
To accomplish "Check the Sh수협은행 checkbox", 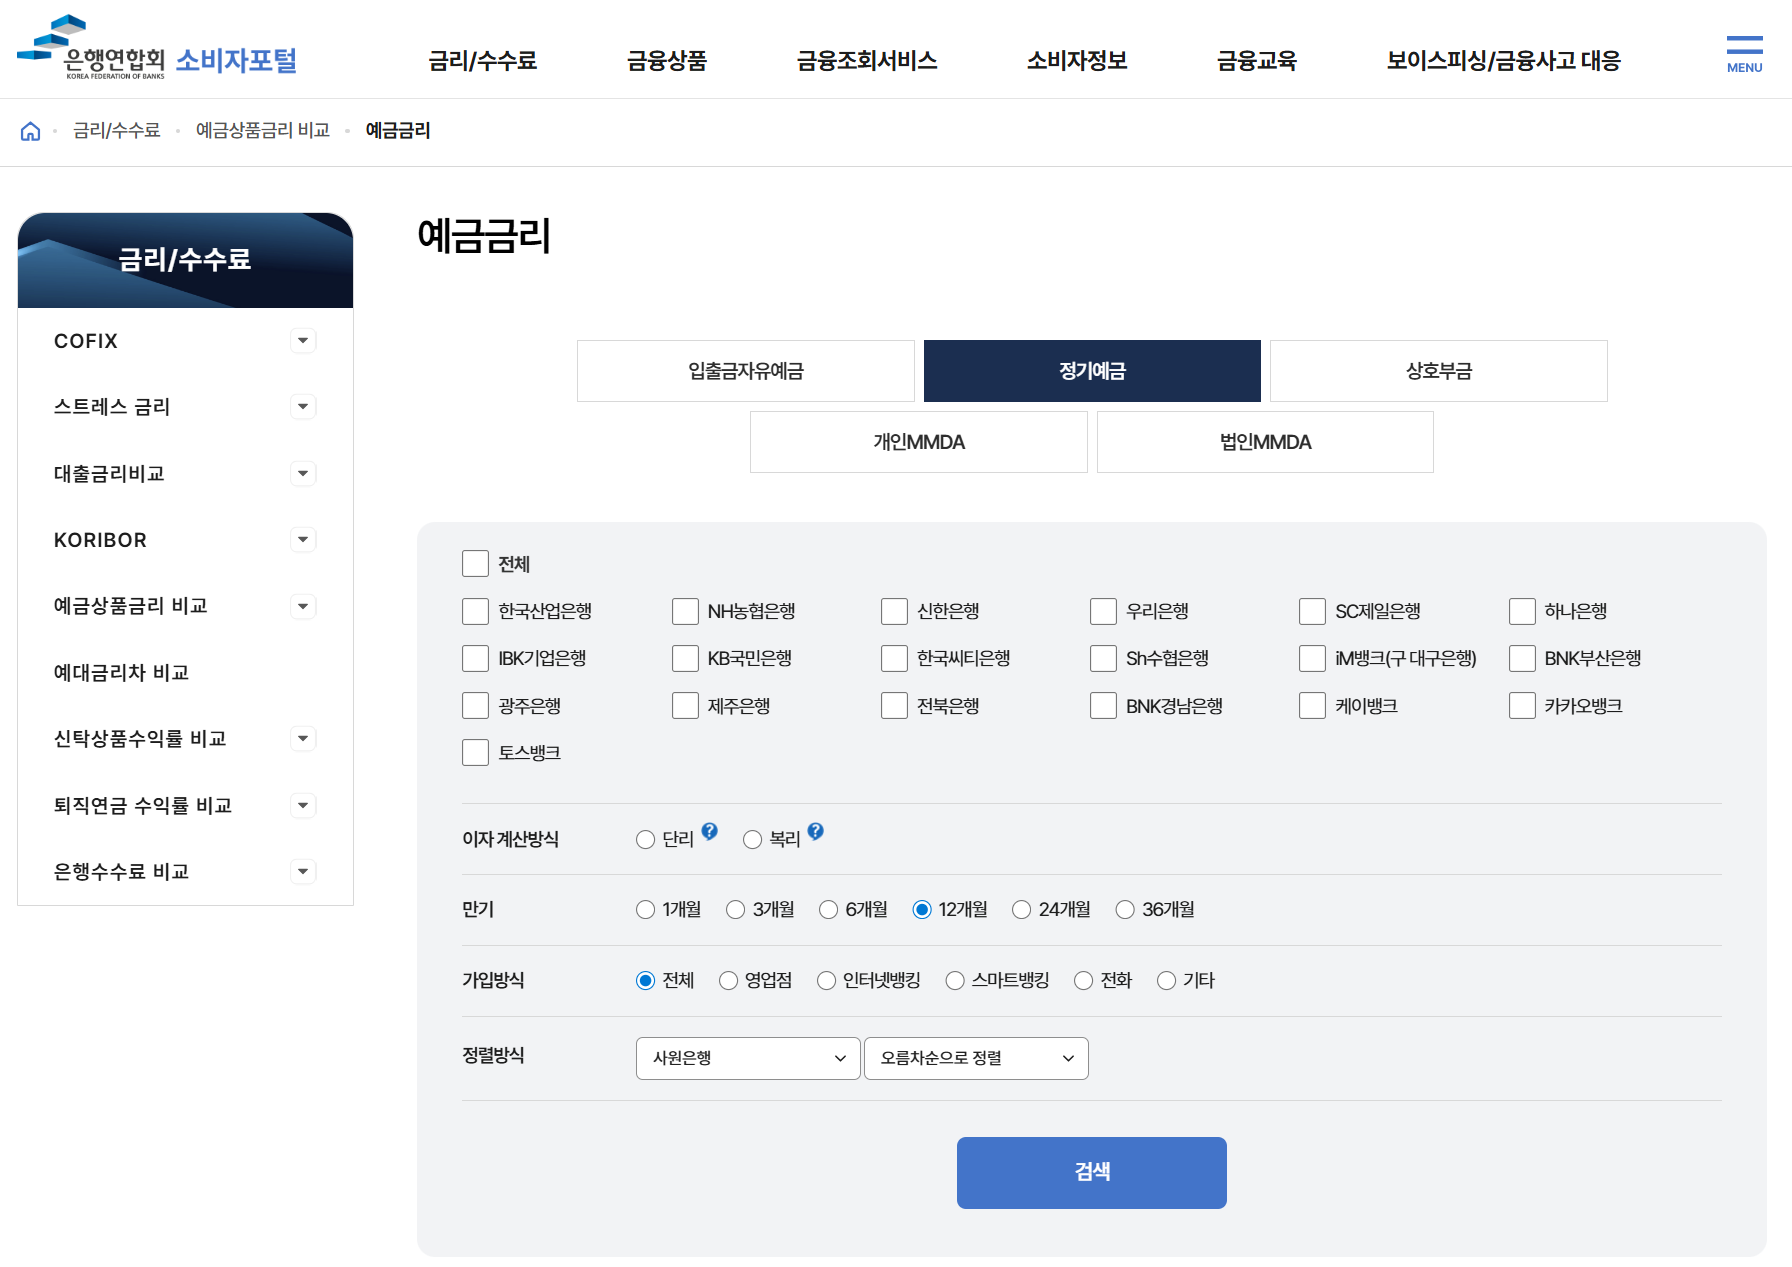I will 1103,658.
